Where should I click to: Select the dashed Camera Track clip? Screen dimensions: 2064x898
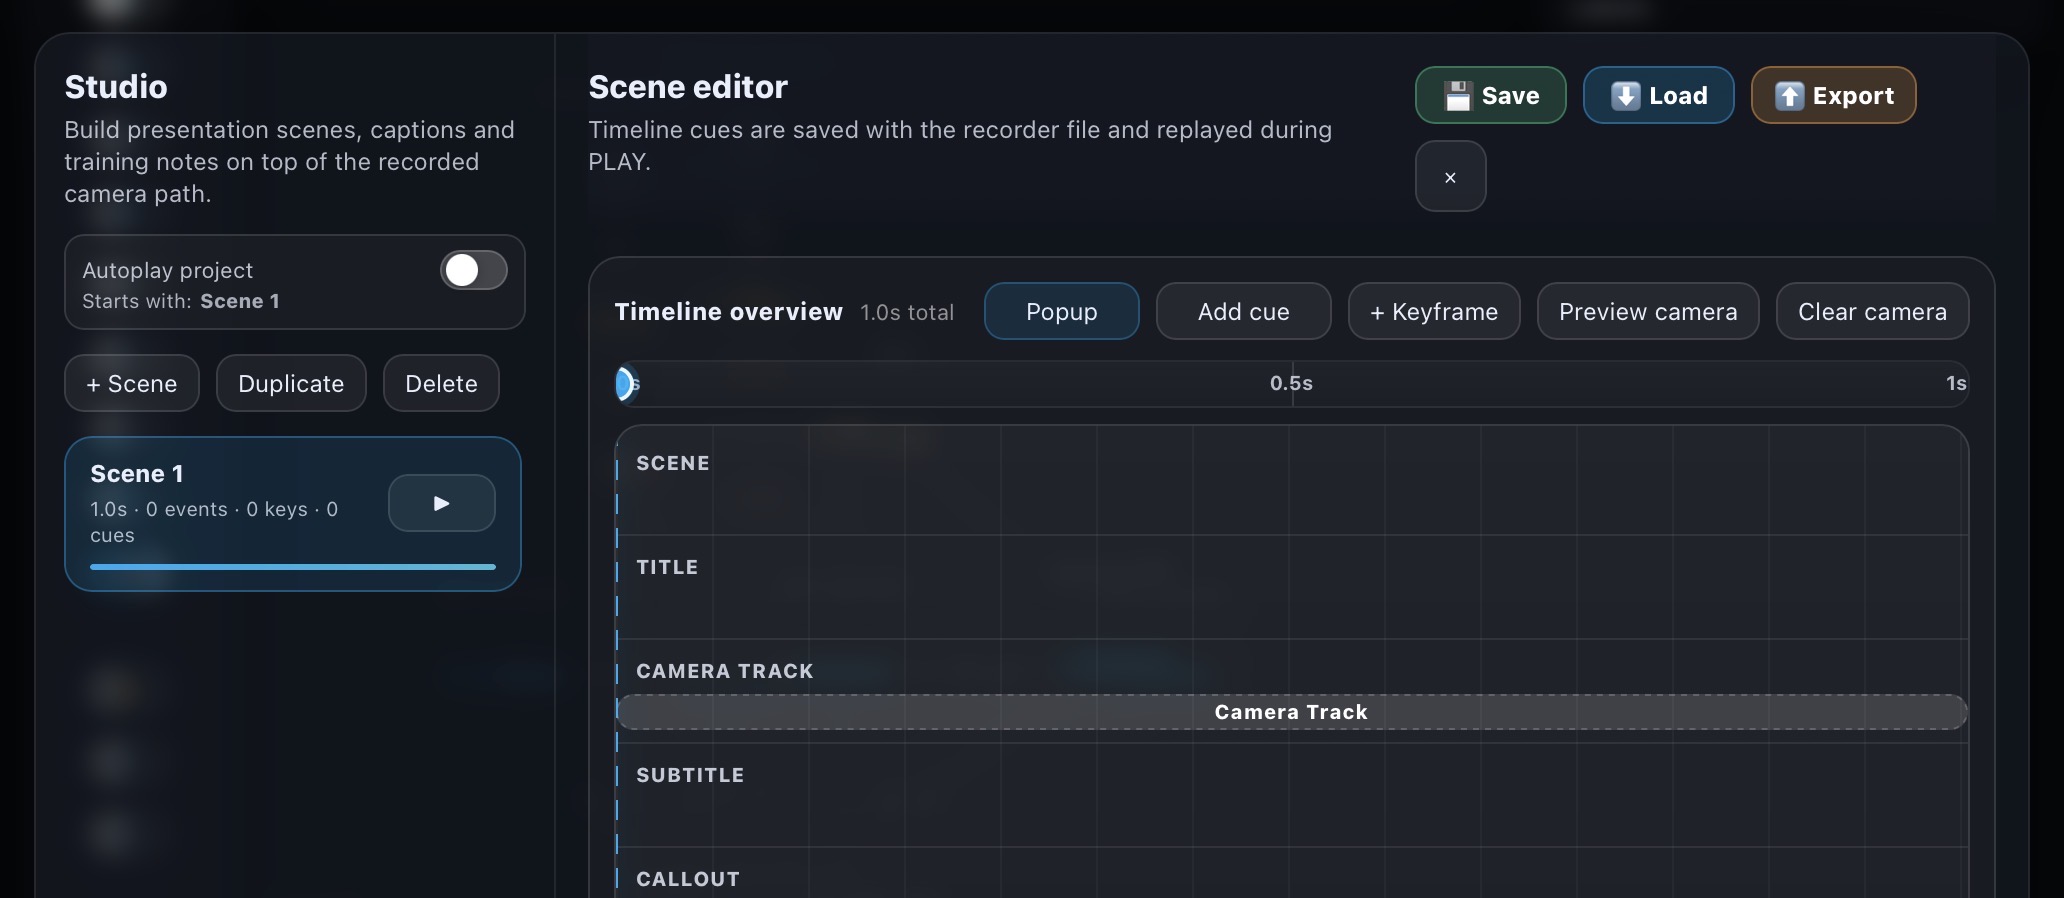[1291, 712]
